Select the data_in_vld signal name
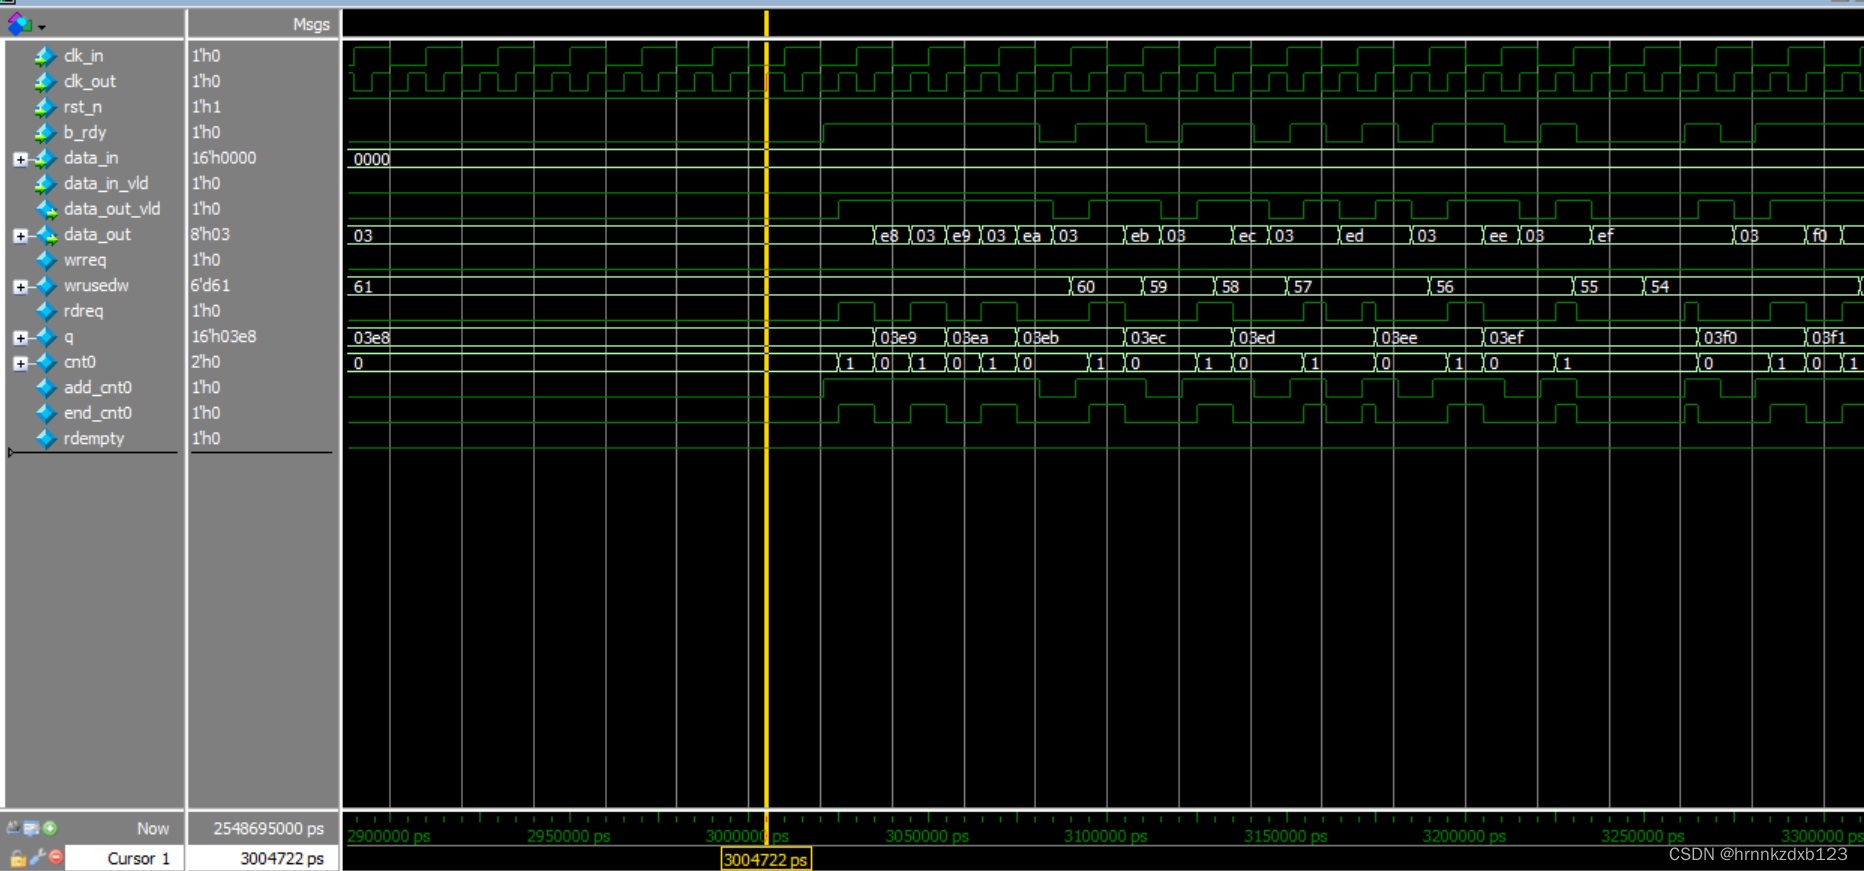This screenshot has height=871, width=1864. pyautogui.click(x=106, y=184)
